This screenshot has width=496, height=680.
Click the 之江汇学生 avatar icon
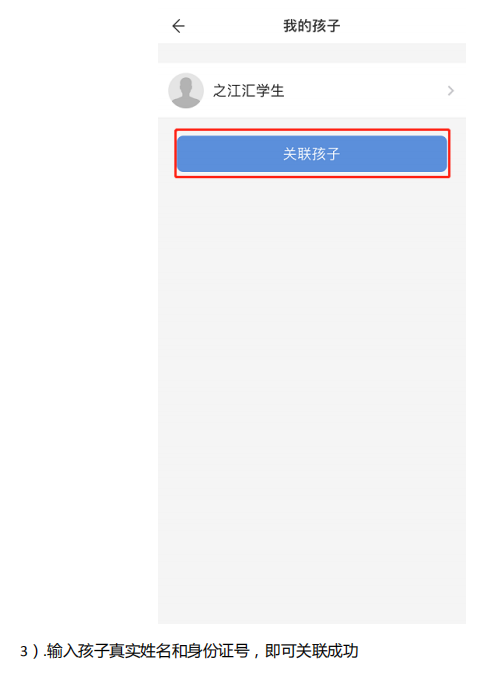pyautogui.click(x=186, y=90)
